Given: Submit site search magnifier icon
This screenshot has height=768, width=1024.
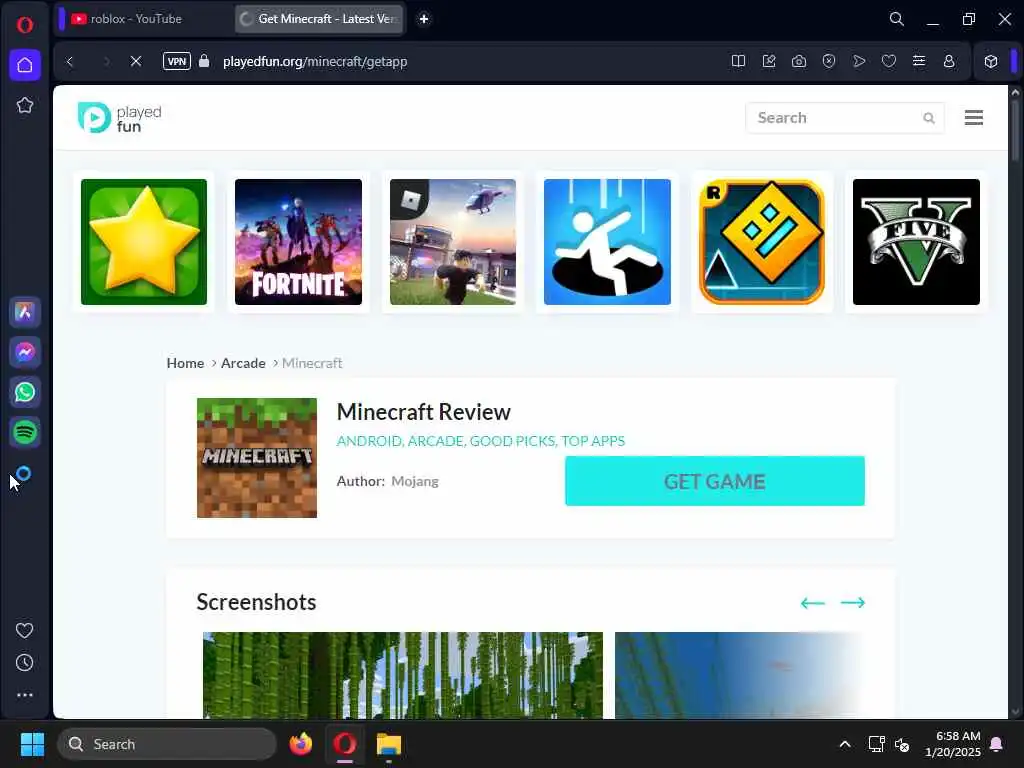Looking at the screenshot, I should [929, 118].
